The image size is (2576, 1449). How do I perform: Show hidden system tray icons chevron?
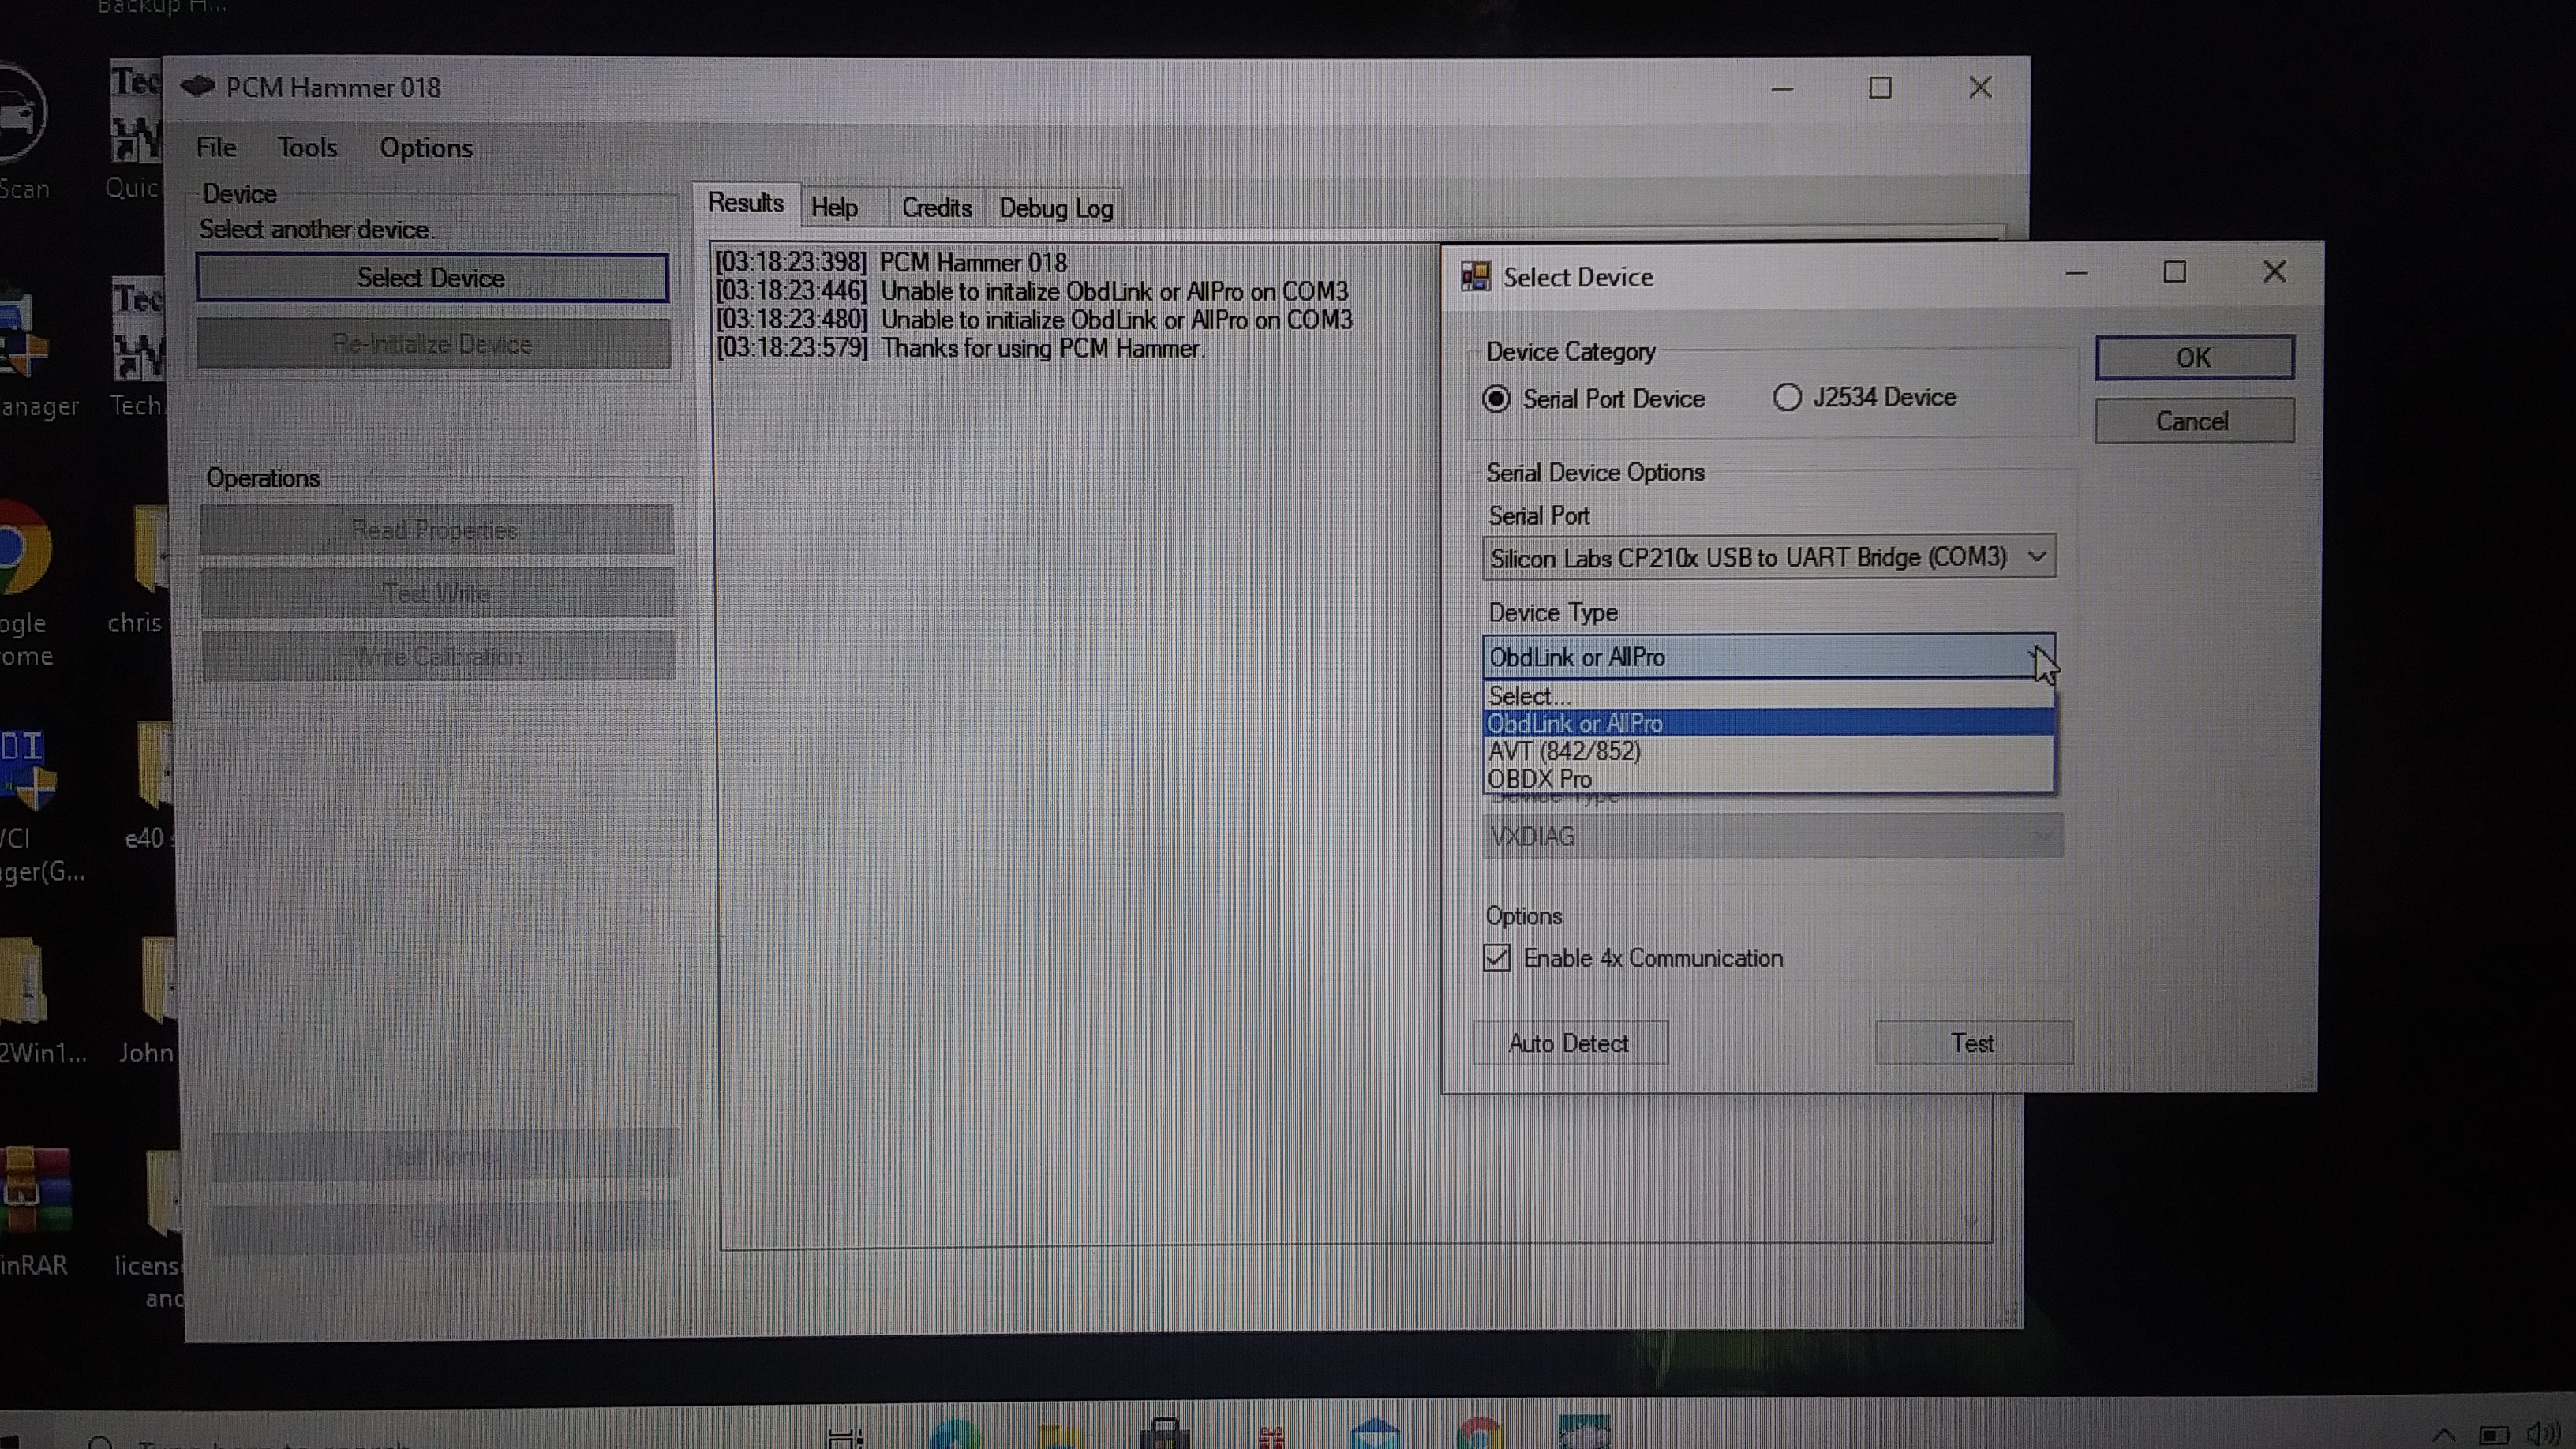pos(2443,1436)
